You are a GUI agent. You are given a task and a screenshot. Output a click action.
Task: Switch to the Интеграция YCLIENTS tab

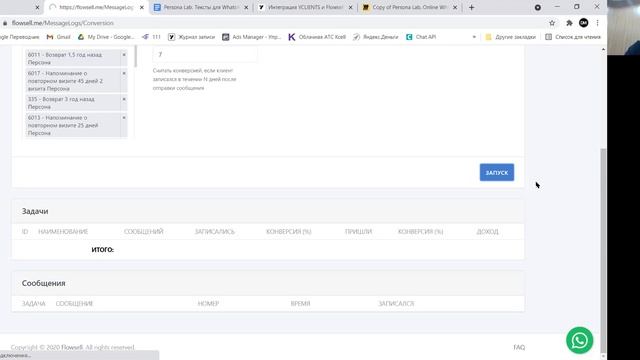click(x=305, y=7)
